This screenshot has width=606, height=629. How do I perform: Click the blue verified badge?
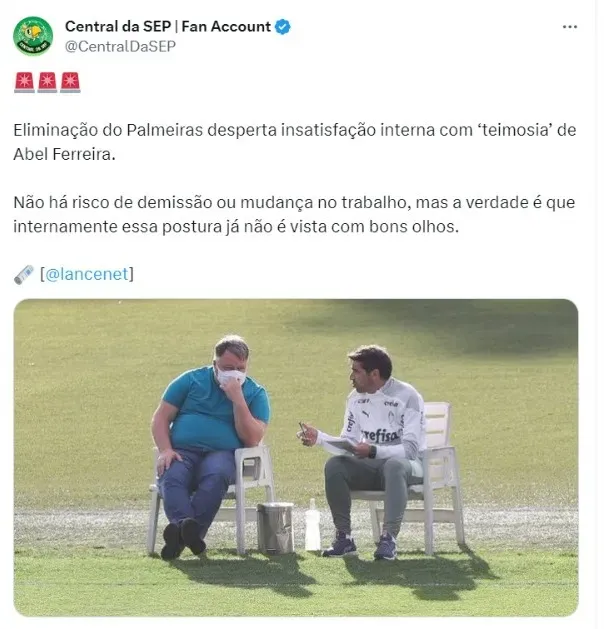coord(283,27)
